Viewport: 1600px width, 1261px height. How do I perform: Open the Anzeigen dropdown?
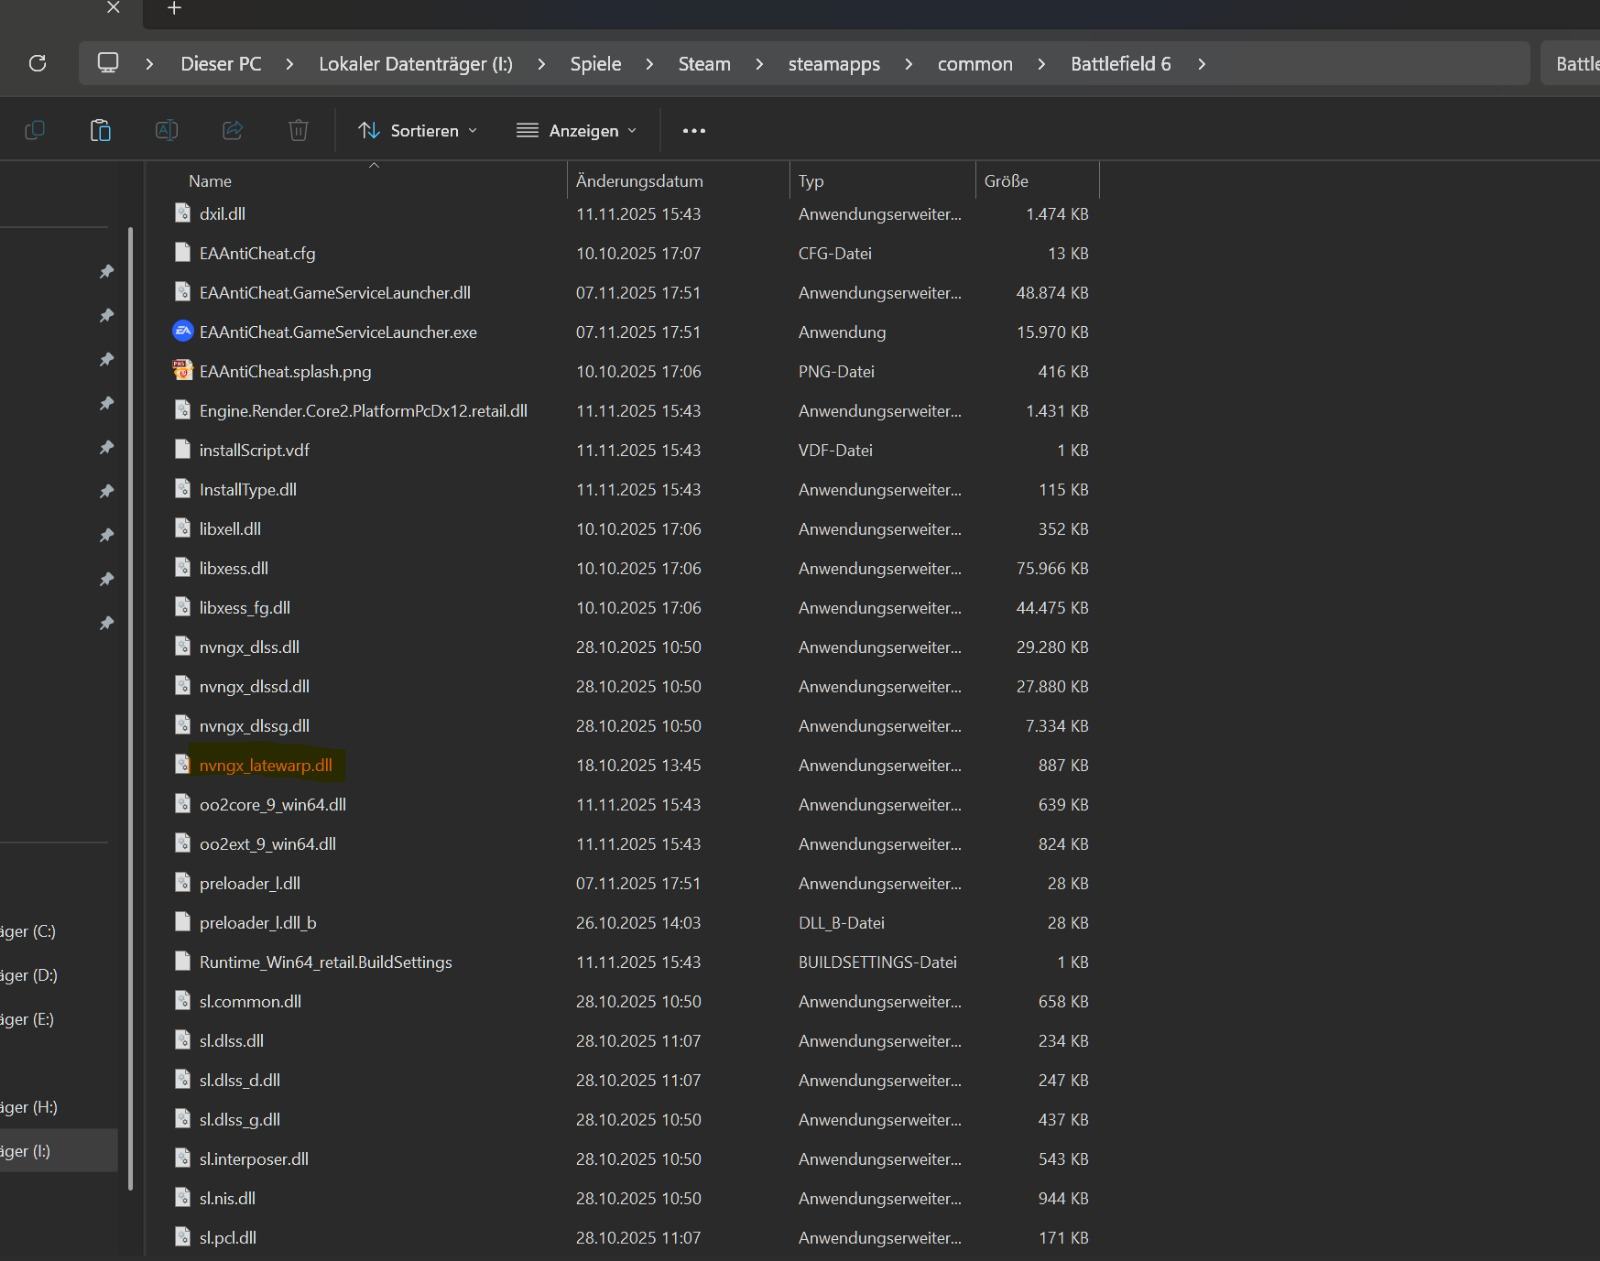point(577,130)
